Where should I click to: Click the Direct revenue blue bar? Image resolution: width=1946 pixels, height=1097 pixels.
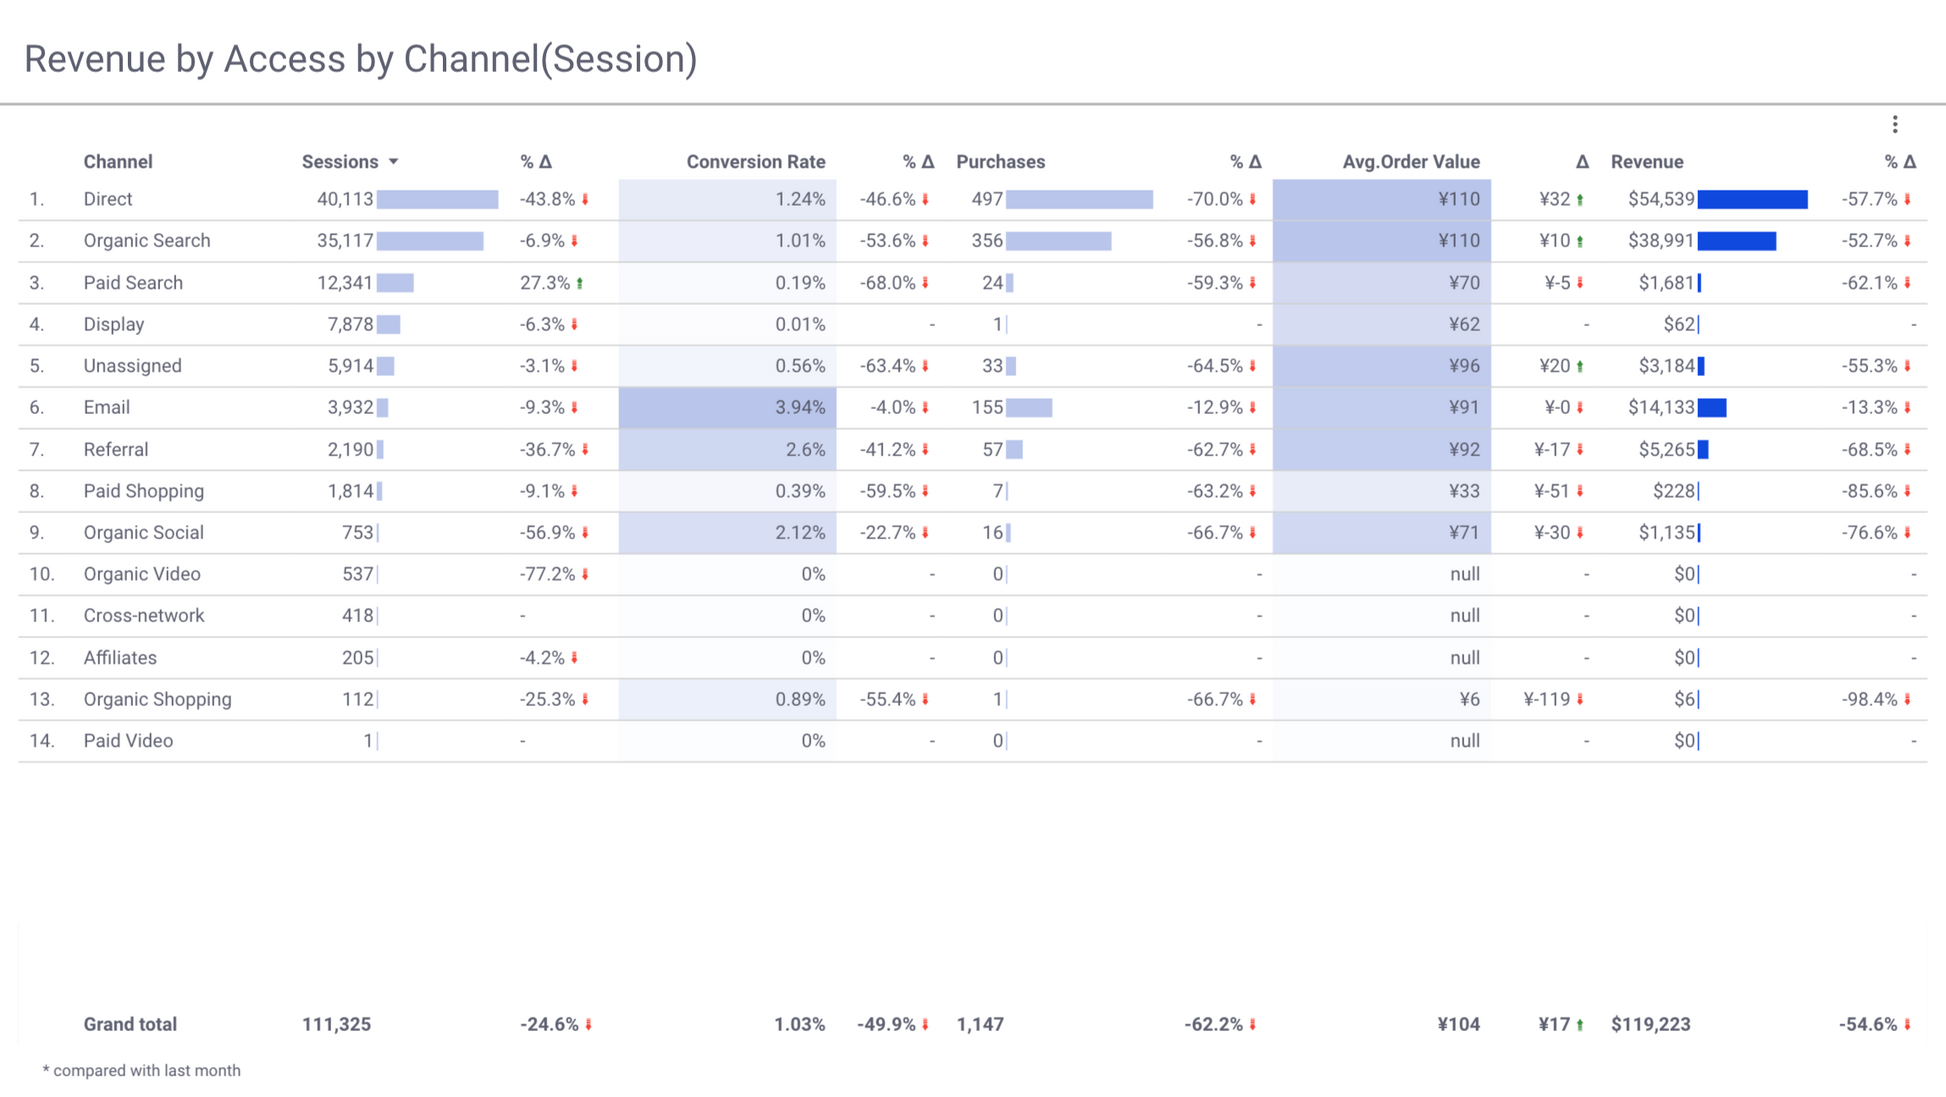(x=1752, y=200)
